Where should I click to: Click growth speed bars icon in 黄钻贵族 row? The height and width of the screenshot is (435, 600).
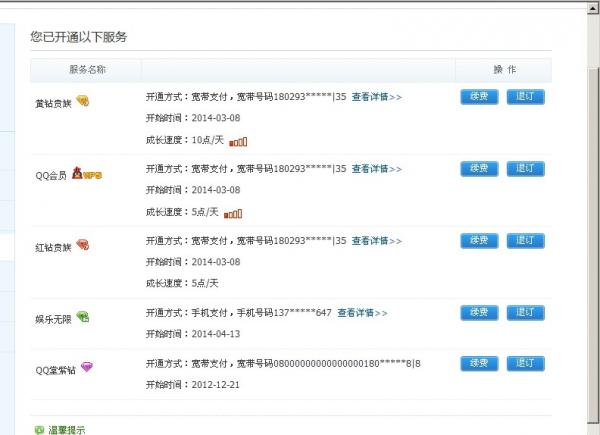pos(238,142)
